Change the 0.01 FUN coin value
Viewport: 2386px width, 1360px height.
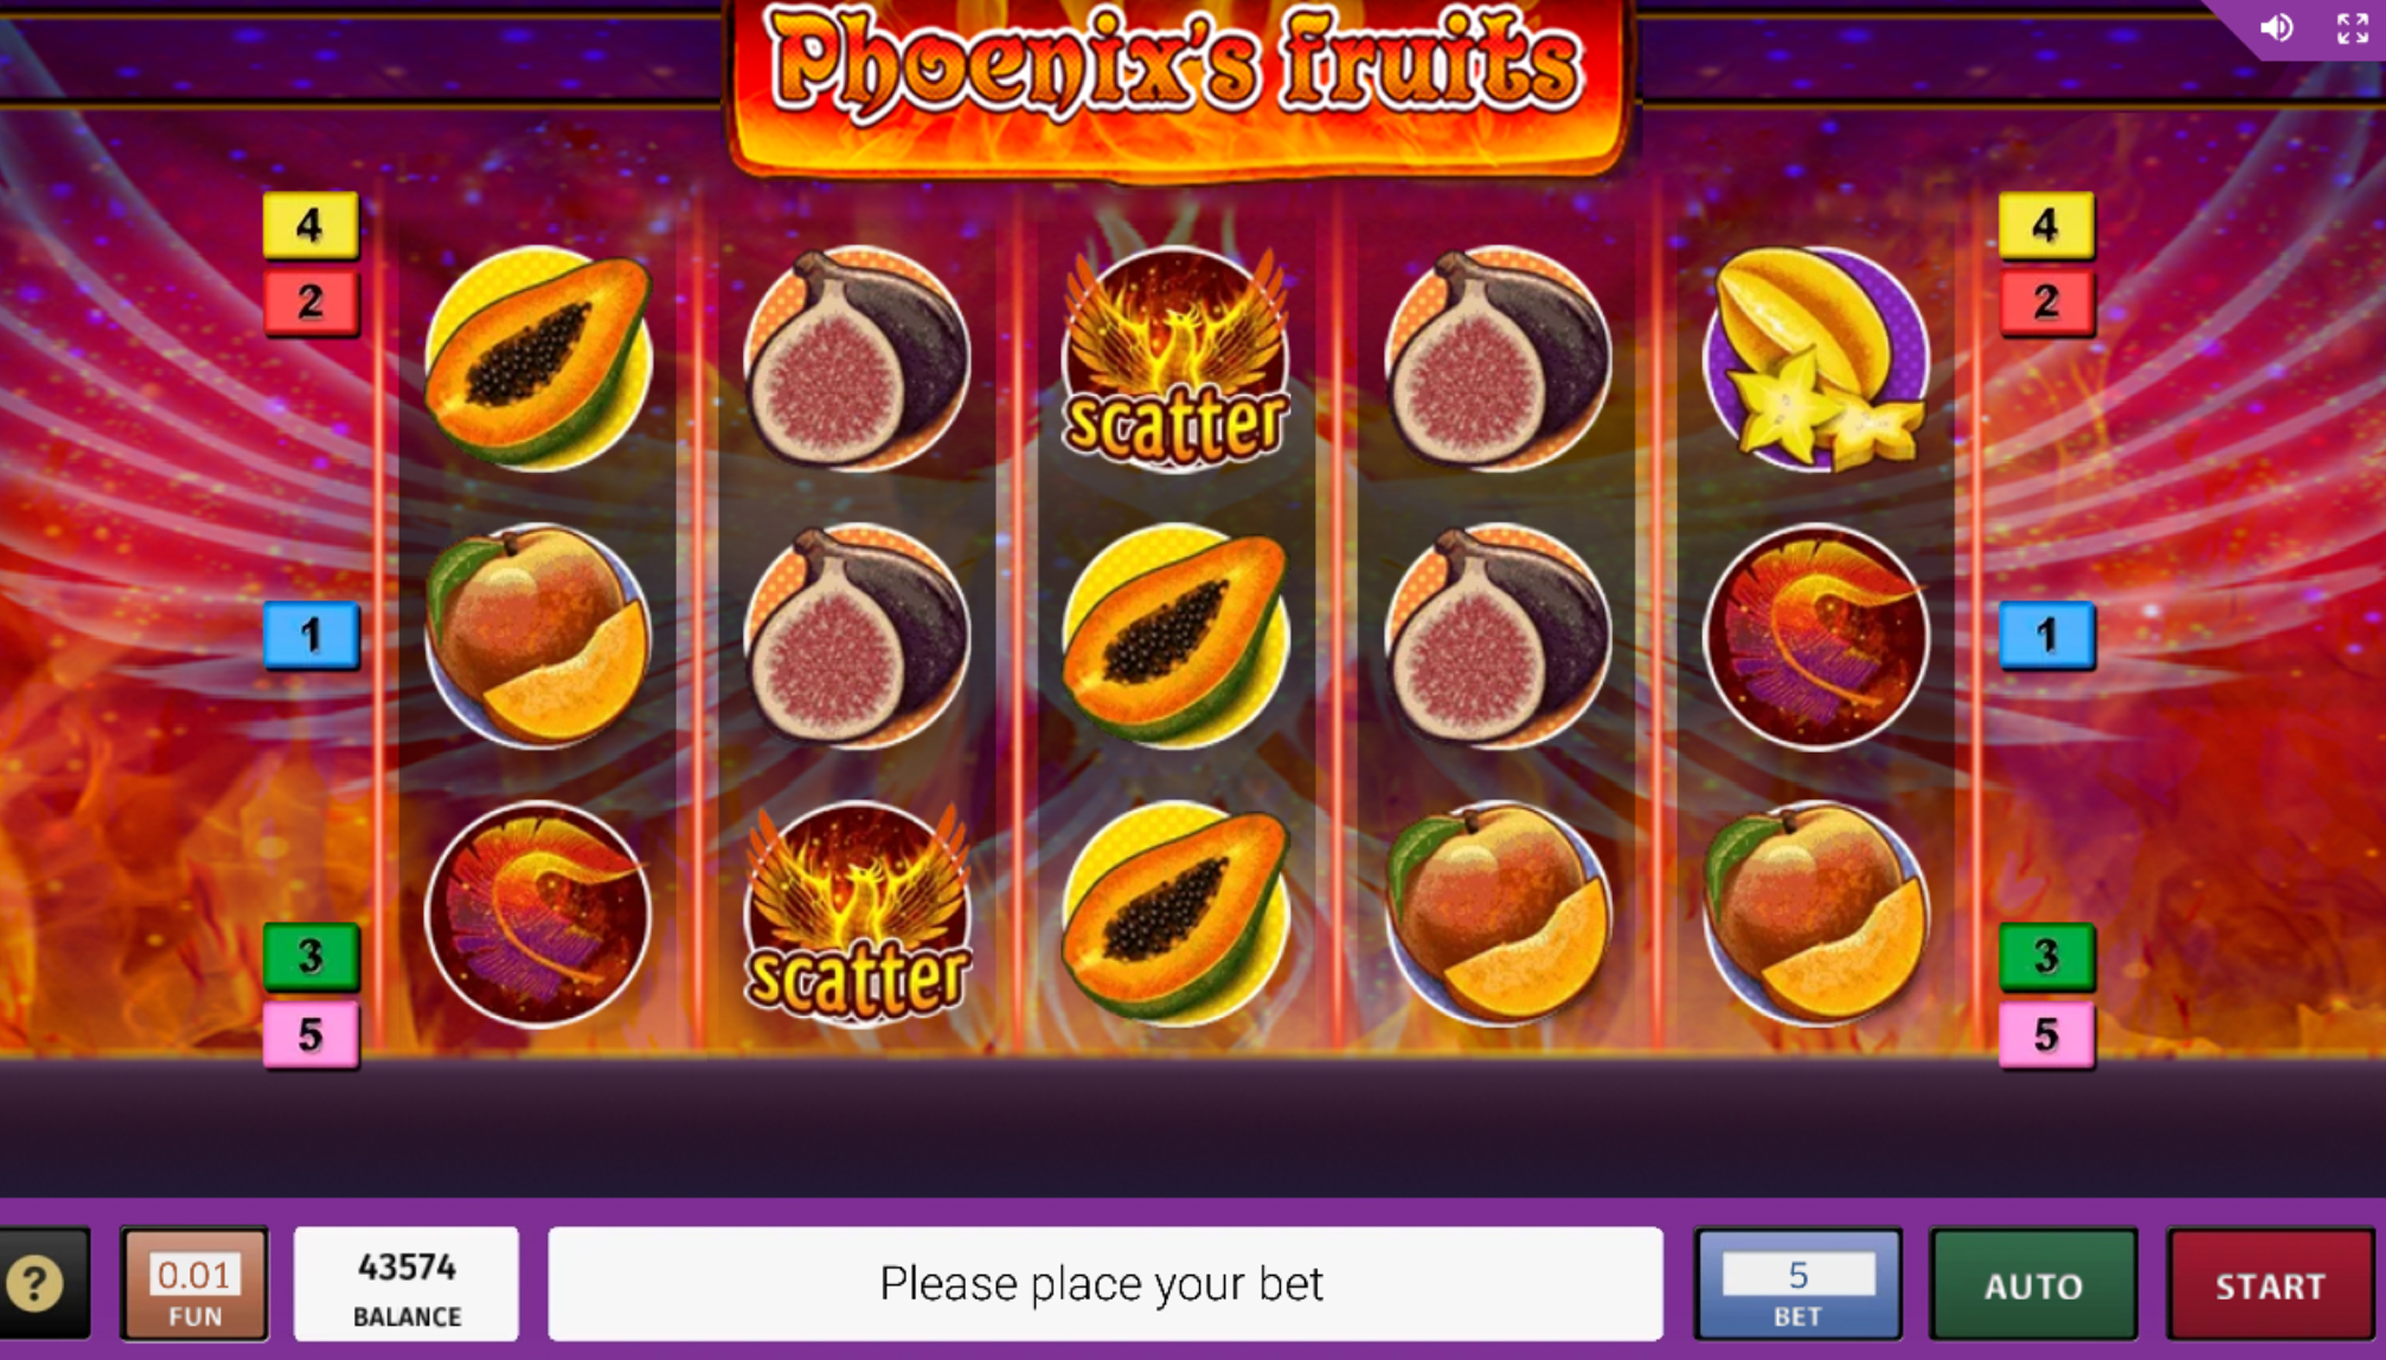tap(195, 1284)
